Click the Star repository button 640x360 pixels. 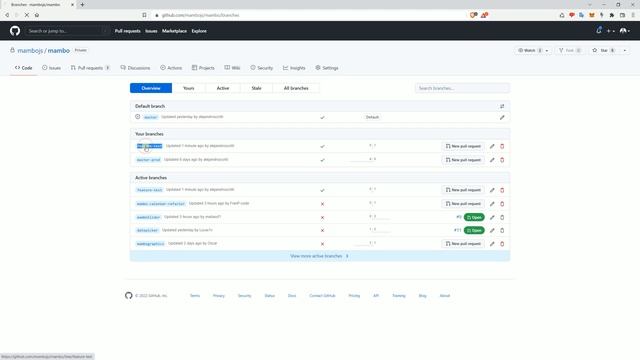point(604,51)
